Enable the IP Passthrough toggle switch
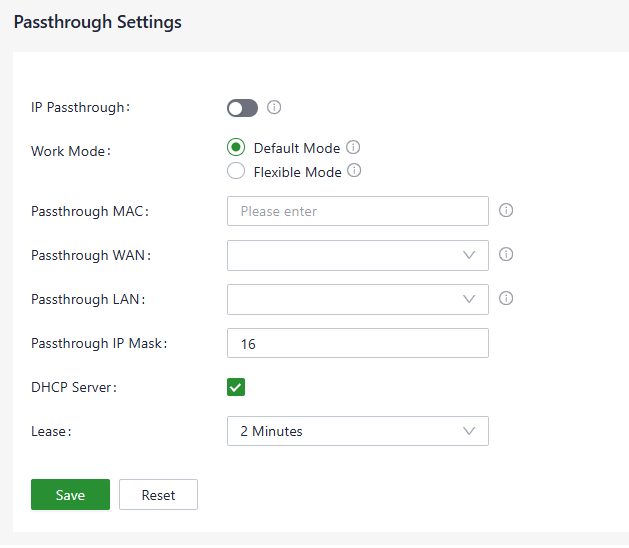The width and height of the screenshot is (629, 548). pyautogui.click(x=242, y=108)
